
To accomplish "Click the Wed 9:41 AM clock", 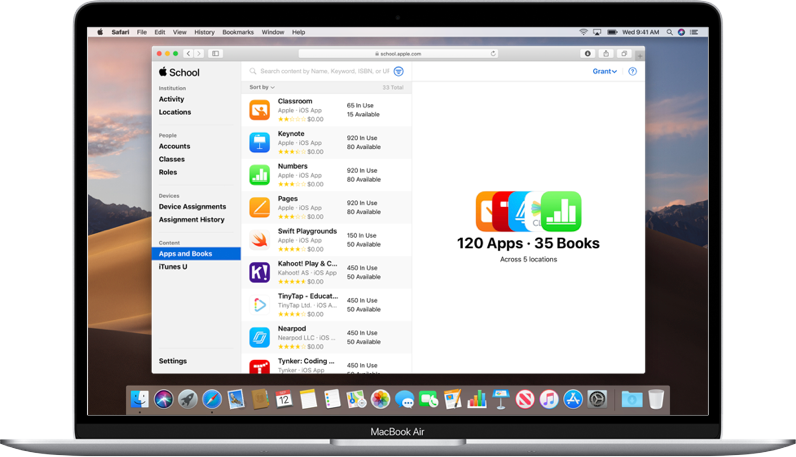I will tap(641, 32).
